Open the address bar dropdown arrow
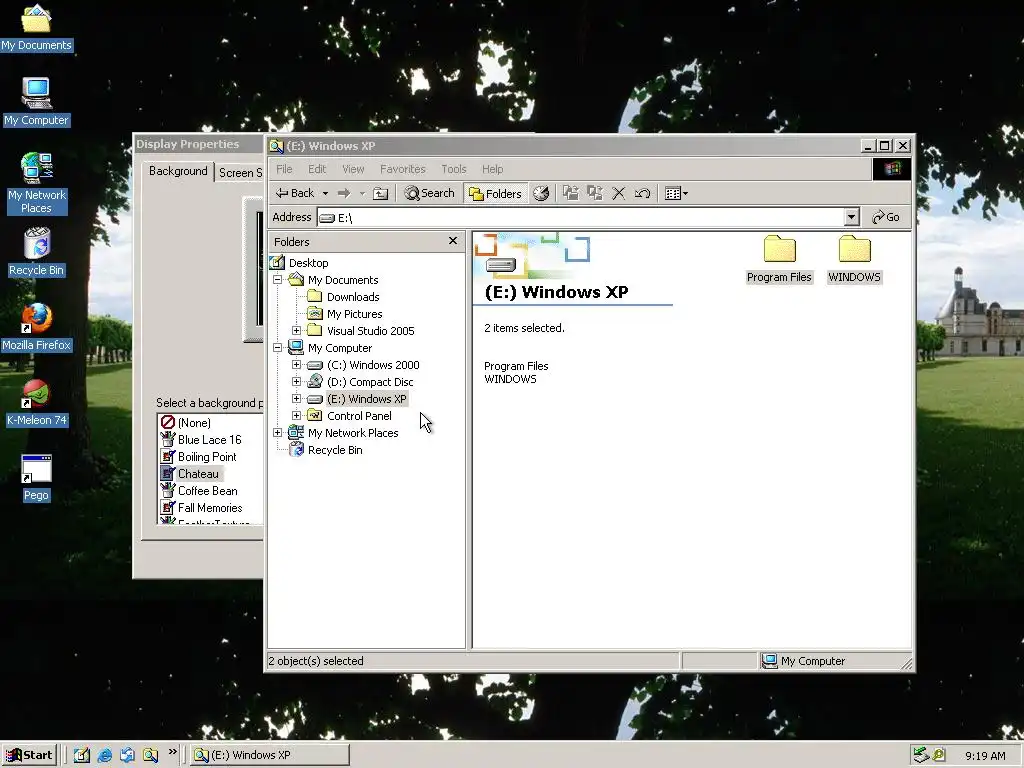The width and height of the screenshot is (1024, 768). (851, 217)
